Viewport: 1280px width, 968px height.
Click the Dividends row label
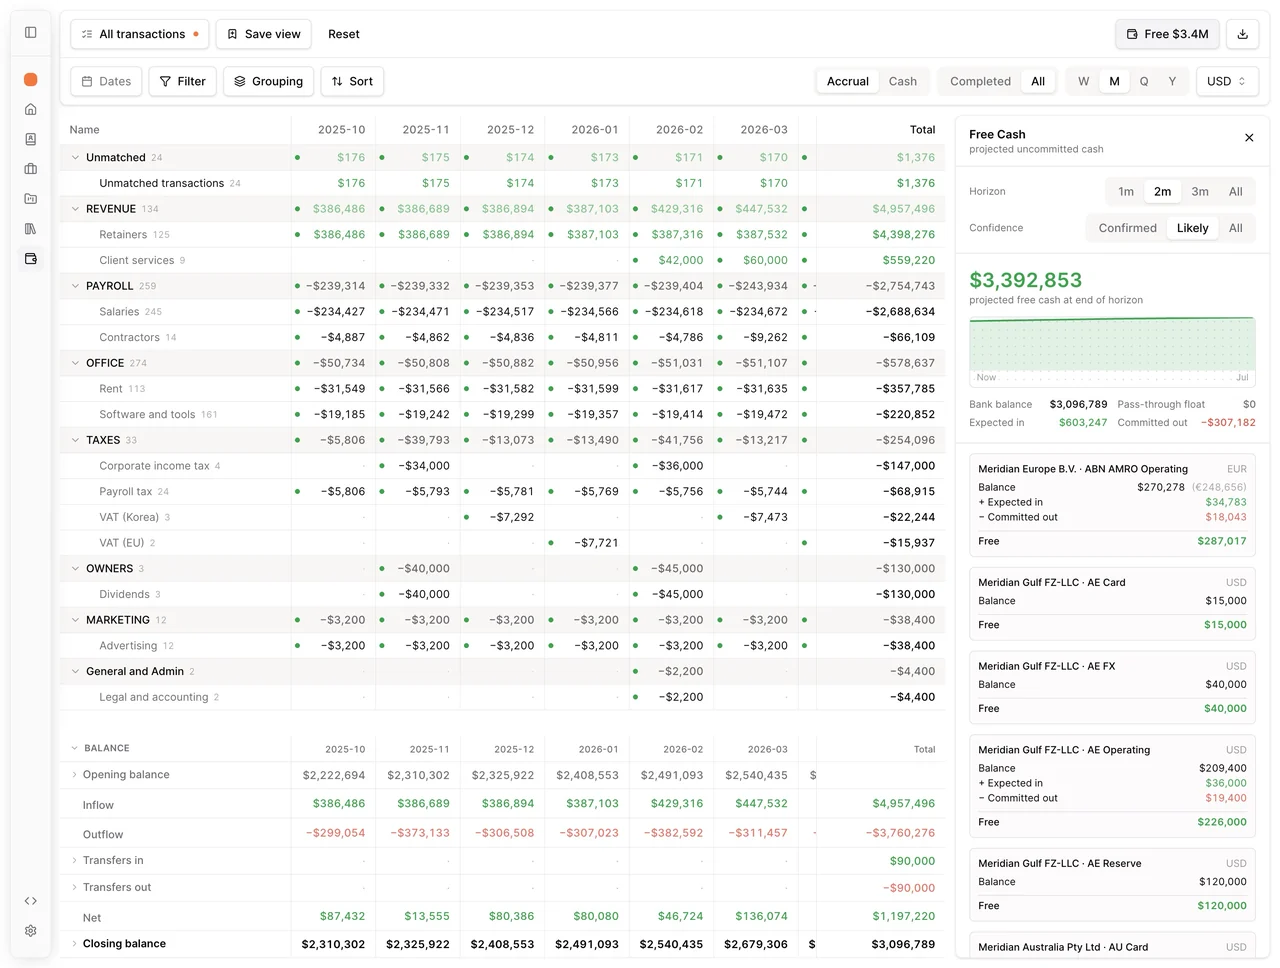tap(124, 594)
